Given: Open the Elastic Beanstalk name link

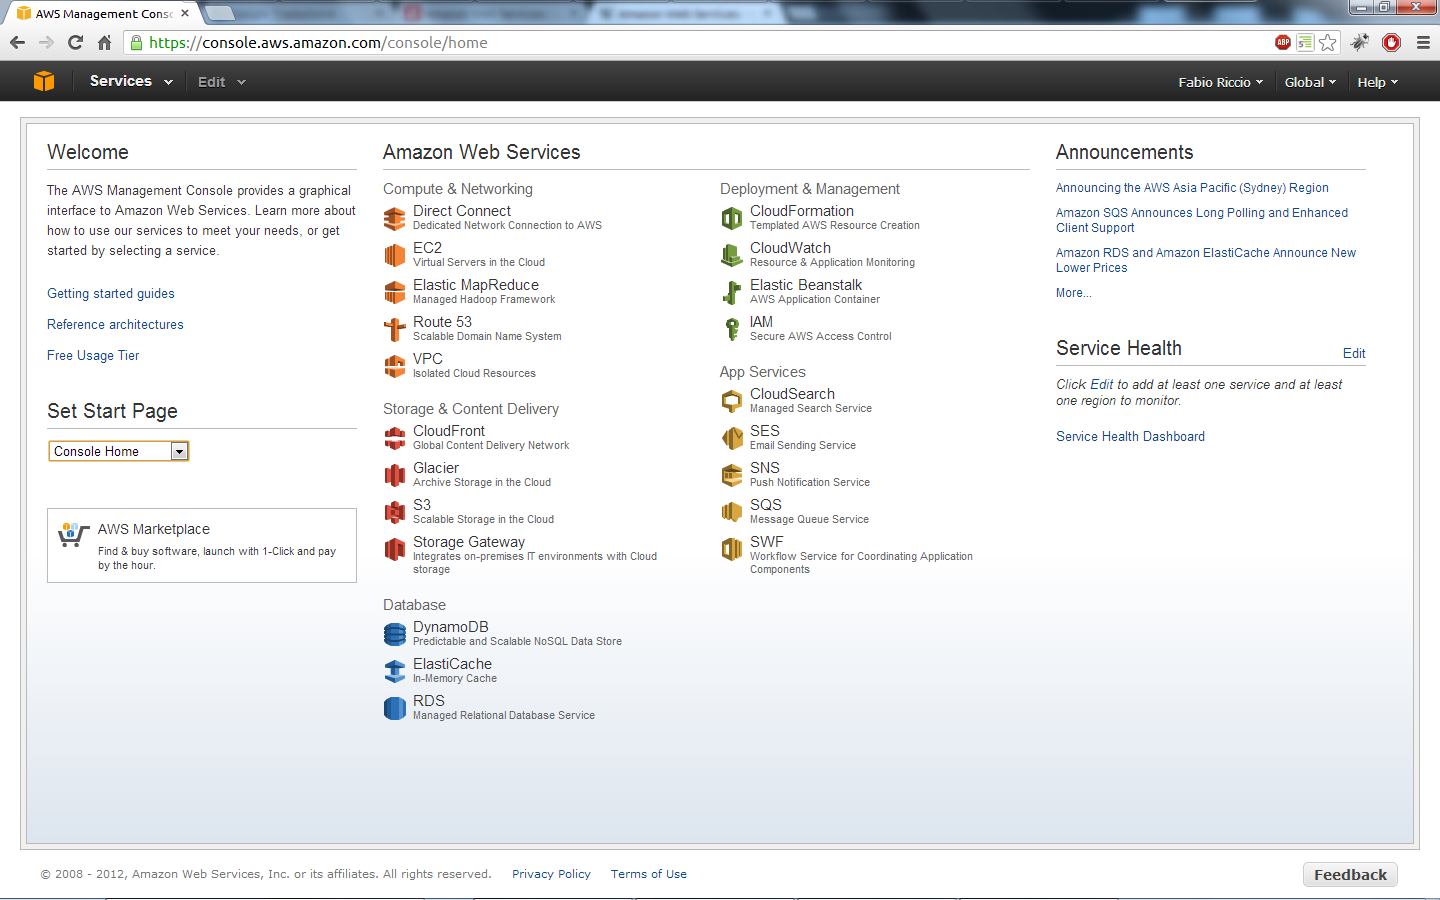Looking at the screenshot, I should [x=806, y=285].
